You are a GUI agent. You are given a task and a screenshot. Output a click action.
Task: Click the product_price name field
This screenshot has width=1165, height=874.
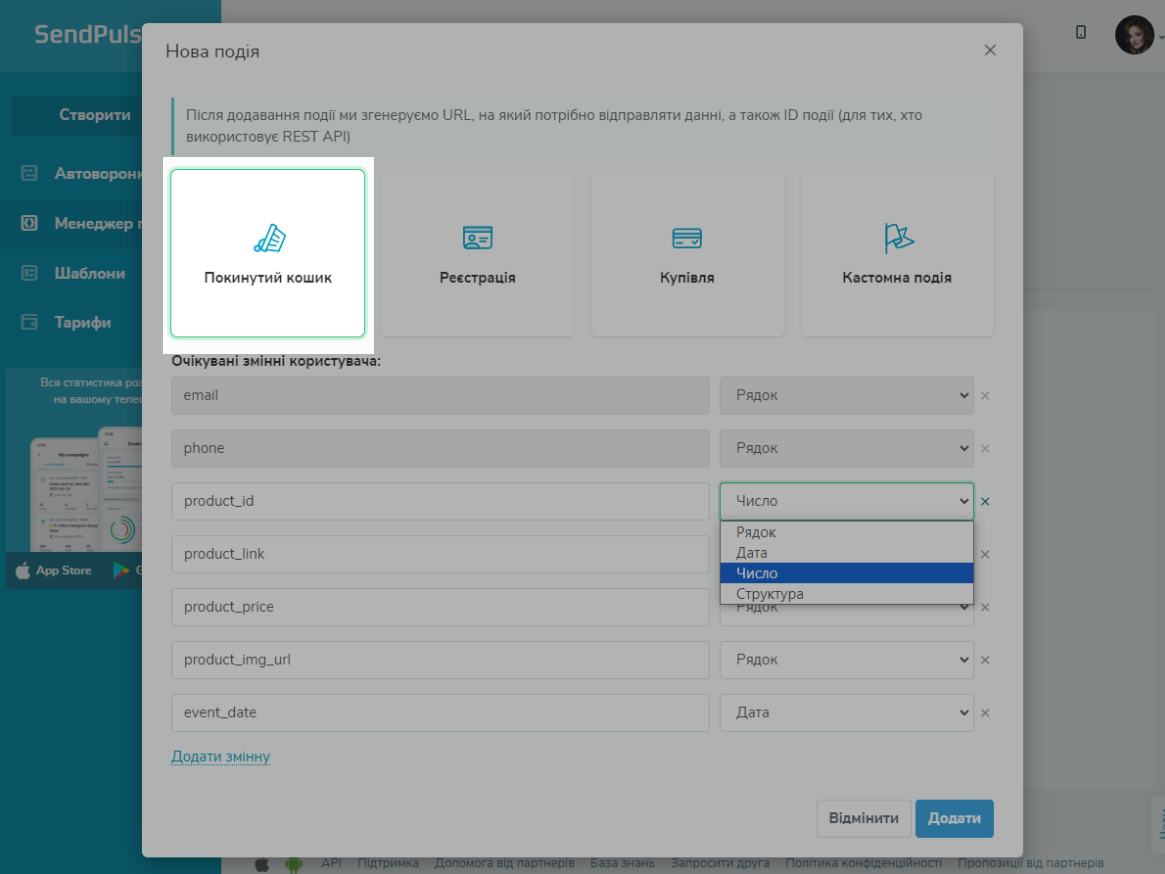[440, 606]
